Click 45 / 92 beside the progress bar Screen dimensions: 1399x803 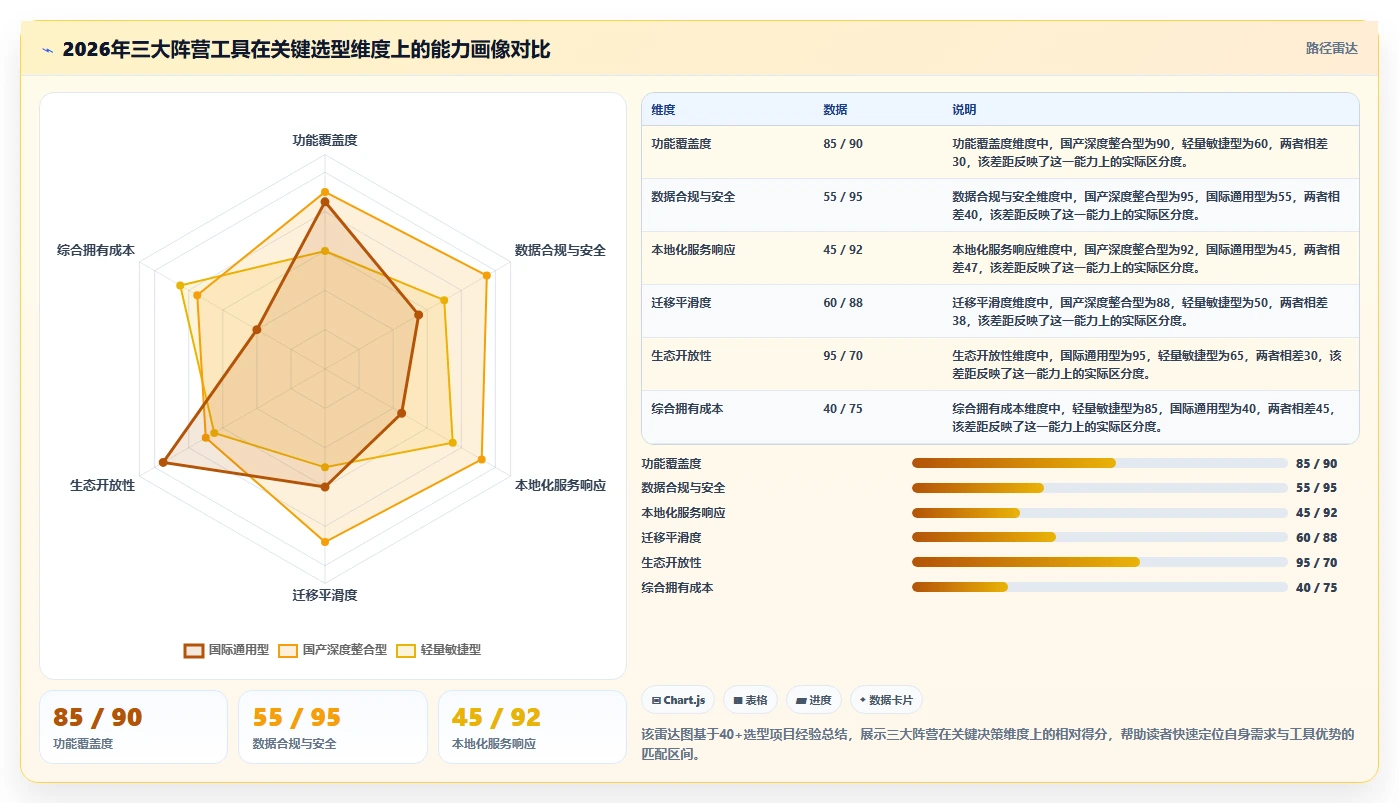[x=1316, y=513]
